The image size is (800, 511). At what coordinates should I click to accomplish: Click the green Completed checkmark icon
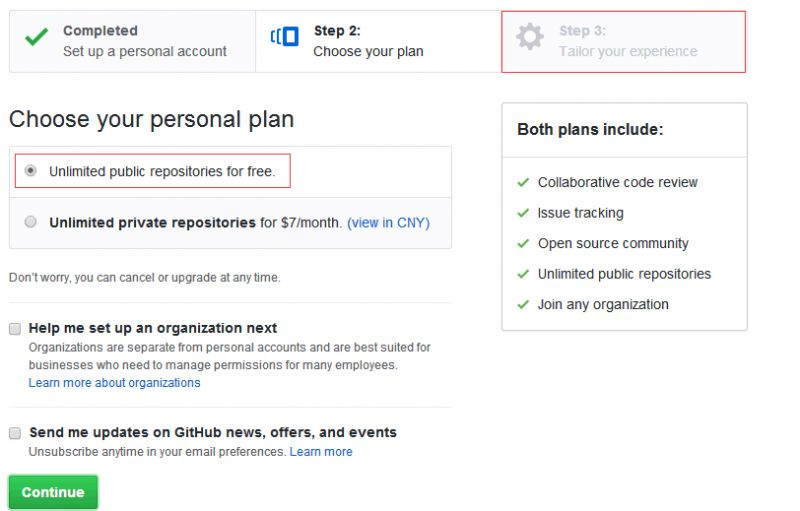(37, 37)
